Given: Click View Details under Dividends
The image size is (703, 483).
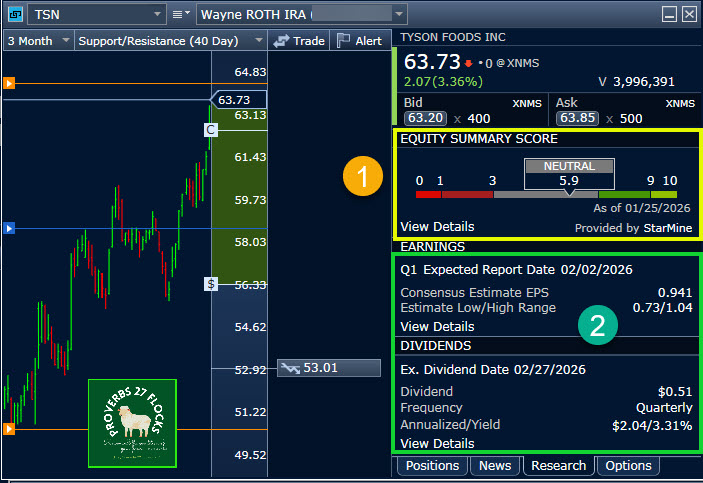Looking at the screenshot, I should 436,442.
